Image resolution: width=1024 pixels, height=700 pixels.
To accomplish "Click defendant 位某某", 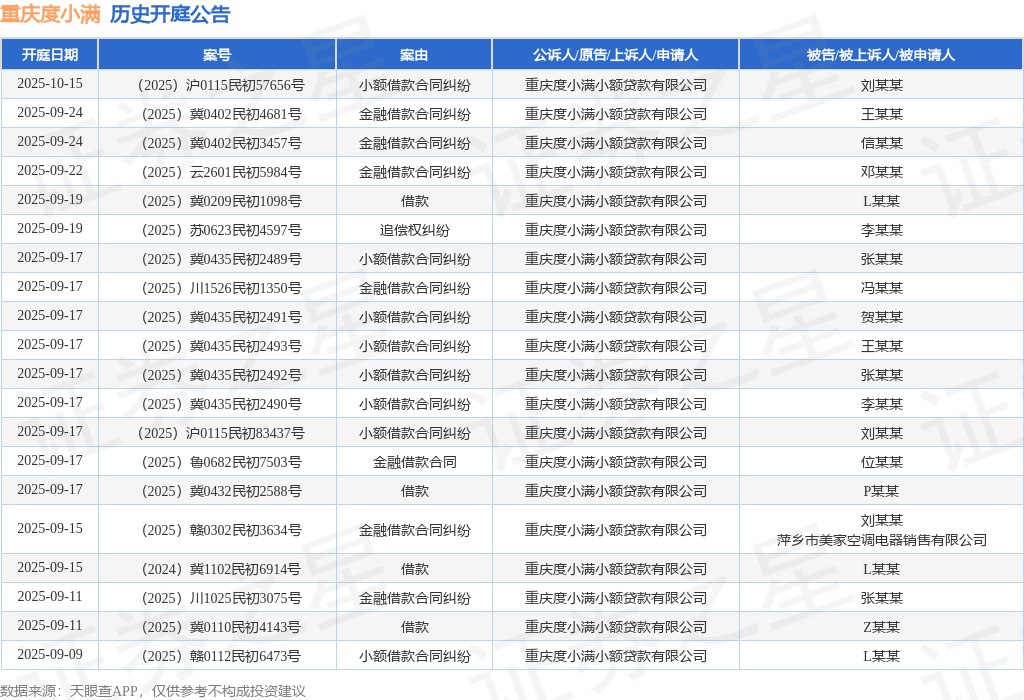I will point(881,462).
